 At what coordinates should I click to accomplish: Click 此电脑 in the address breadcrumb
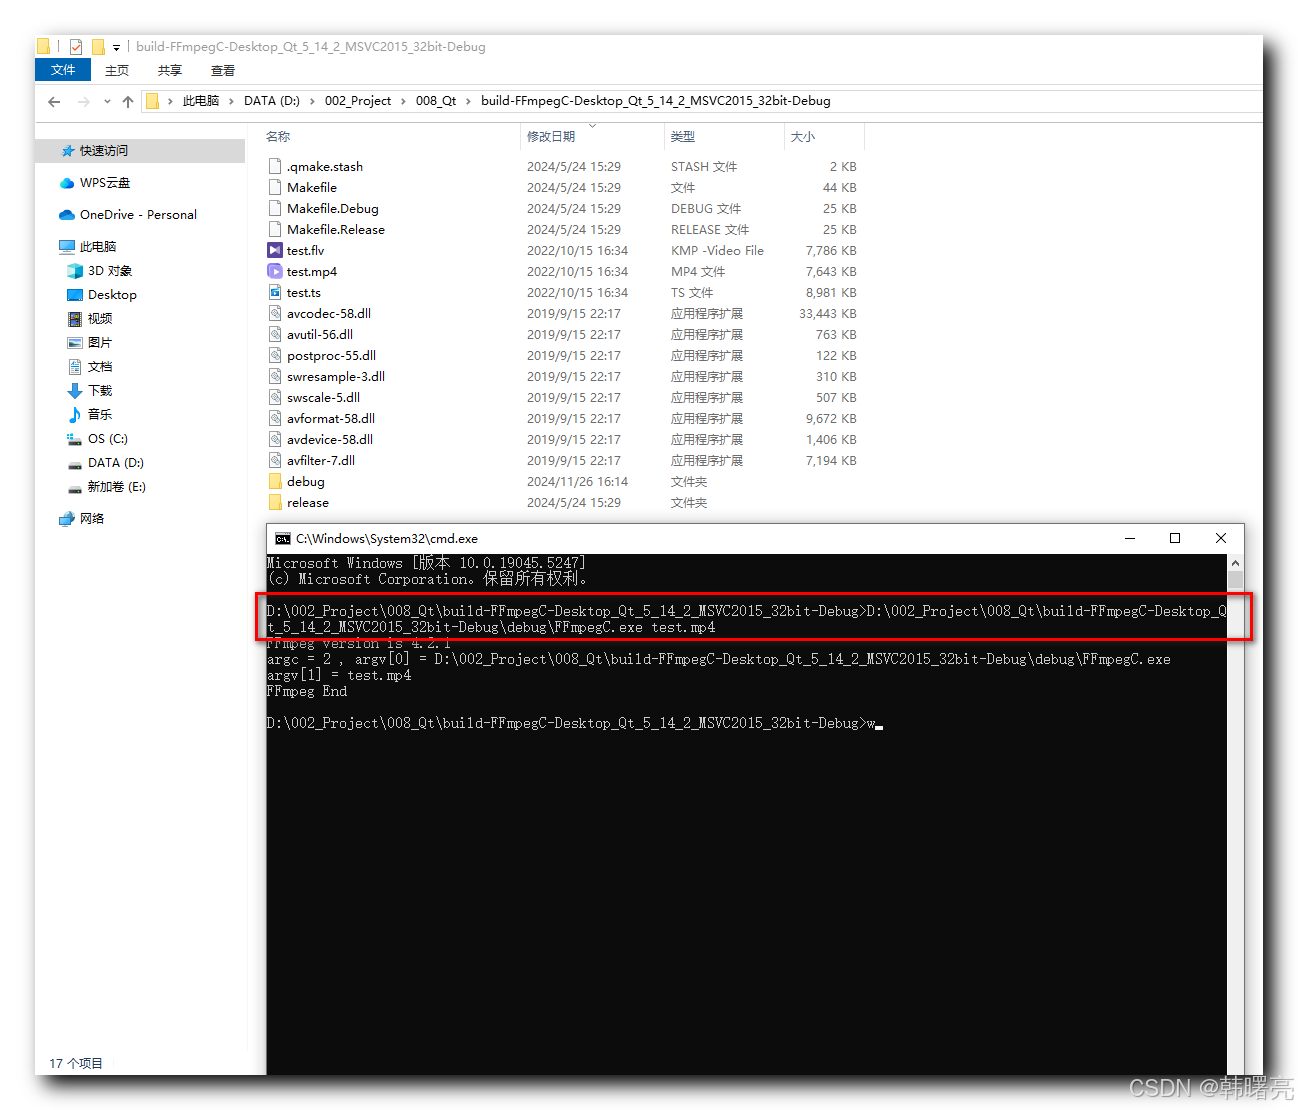tap(201, 101)
